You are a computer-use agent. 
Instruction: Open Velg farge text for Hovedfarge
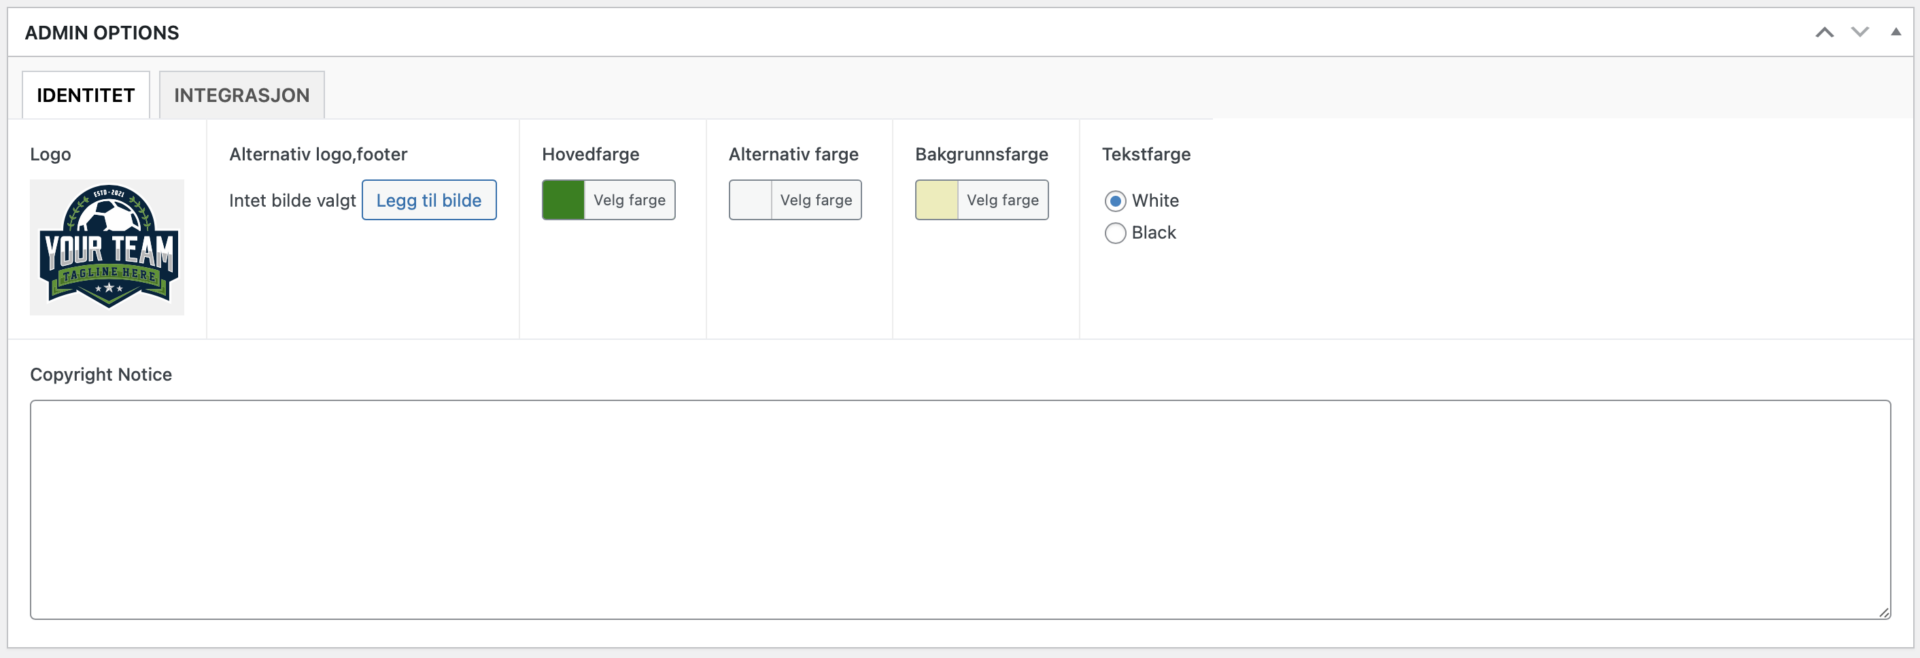coord(629,200)
